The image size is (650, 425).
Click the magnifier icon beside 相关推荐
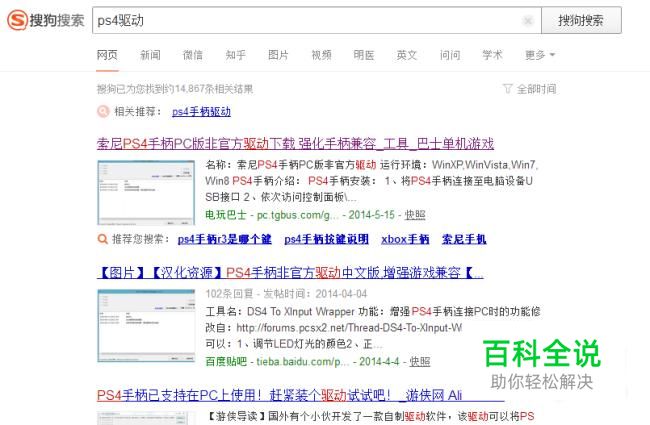tap(103, 111)
